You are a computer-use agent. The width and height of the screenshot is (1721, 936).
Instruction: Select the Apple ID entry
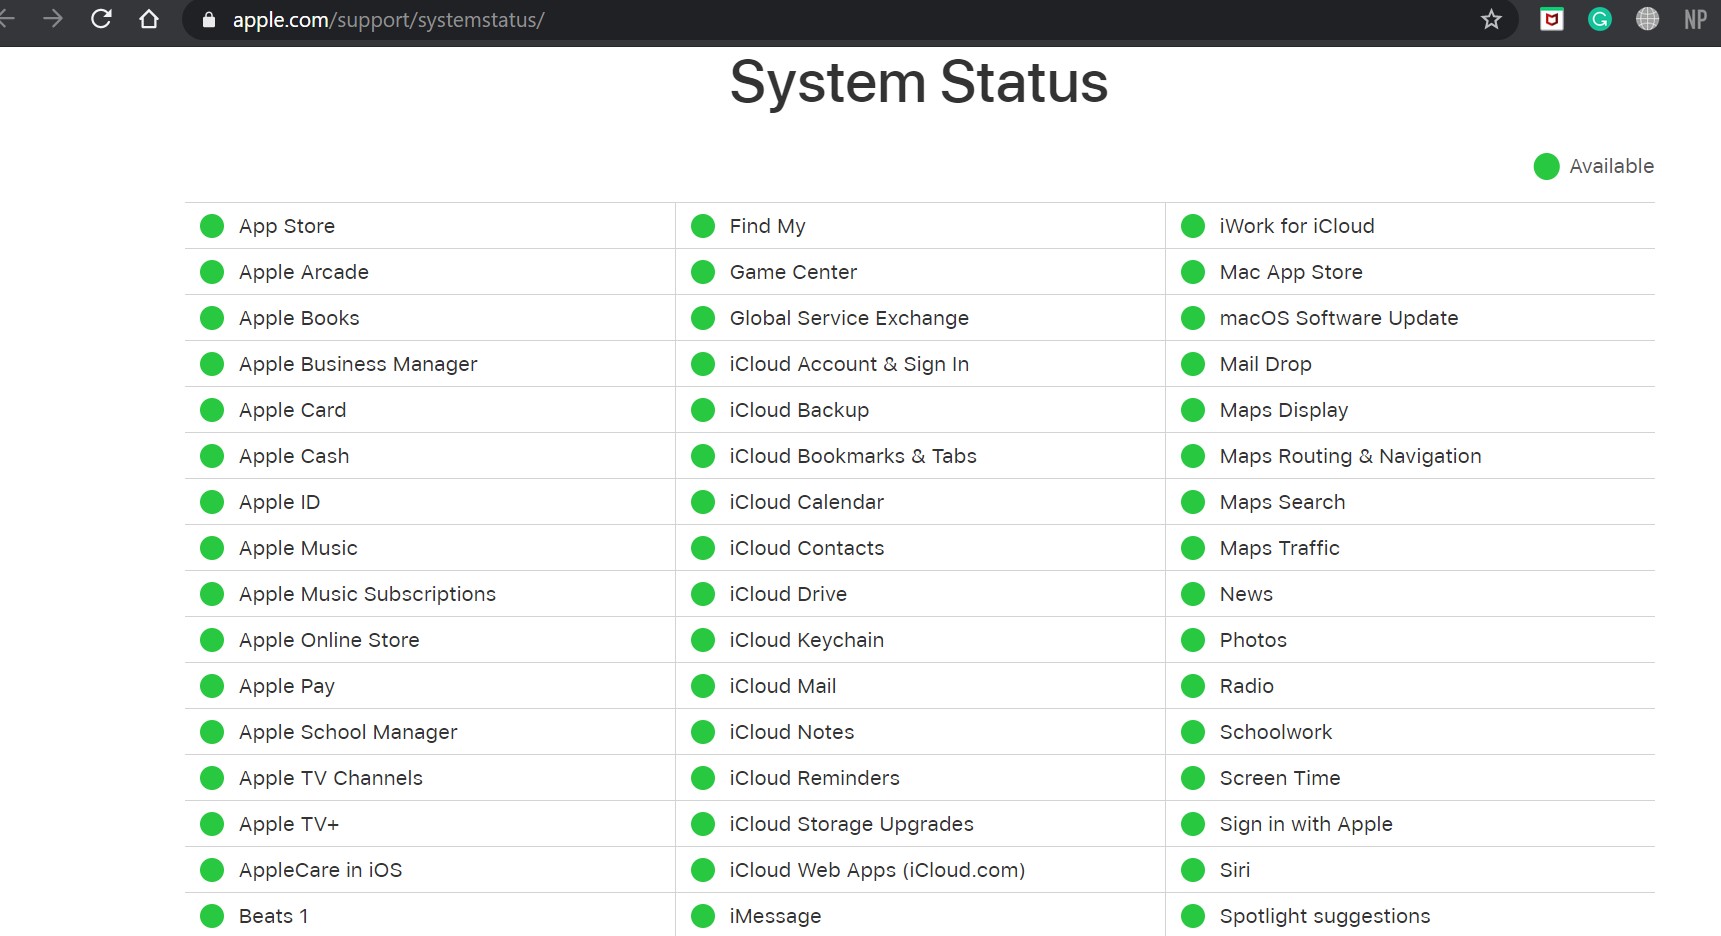click(279, 502)
